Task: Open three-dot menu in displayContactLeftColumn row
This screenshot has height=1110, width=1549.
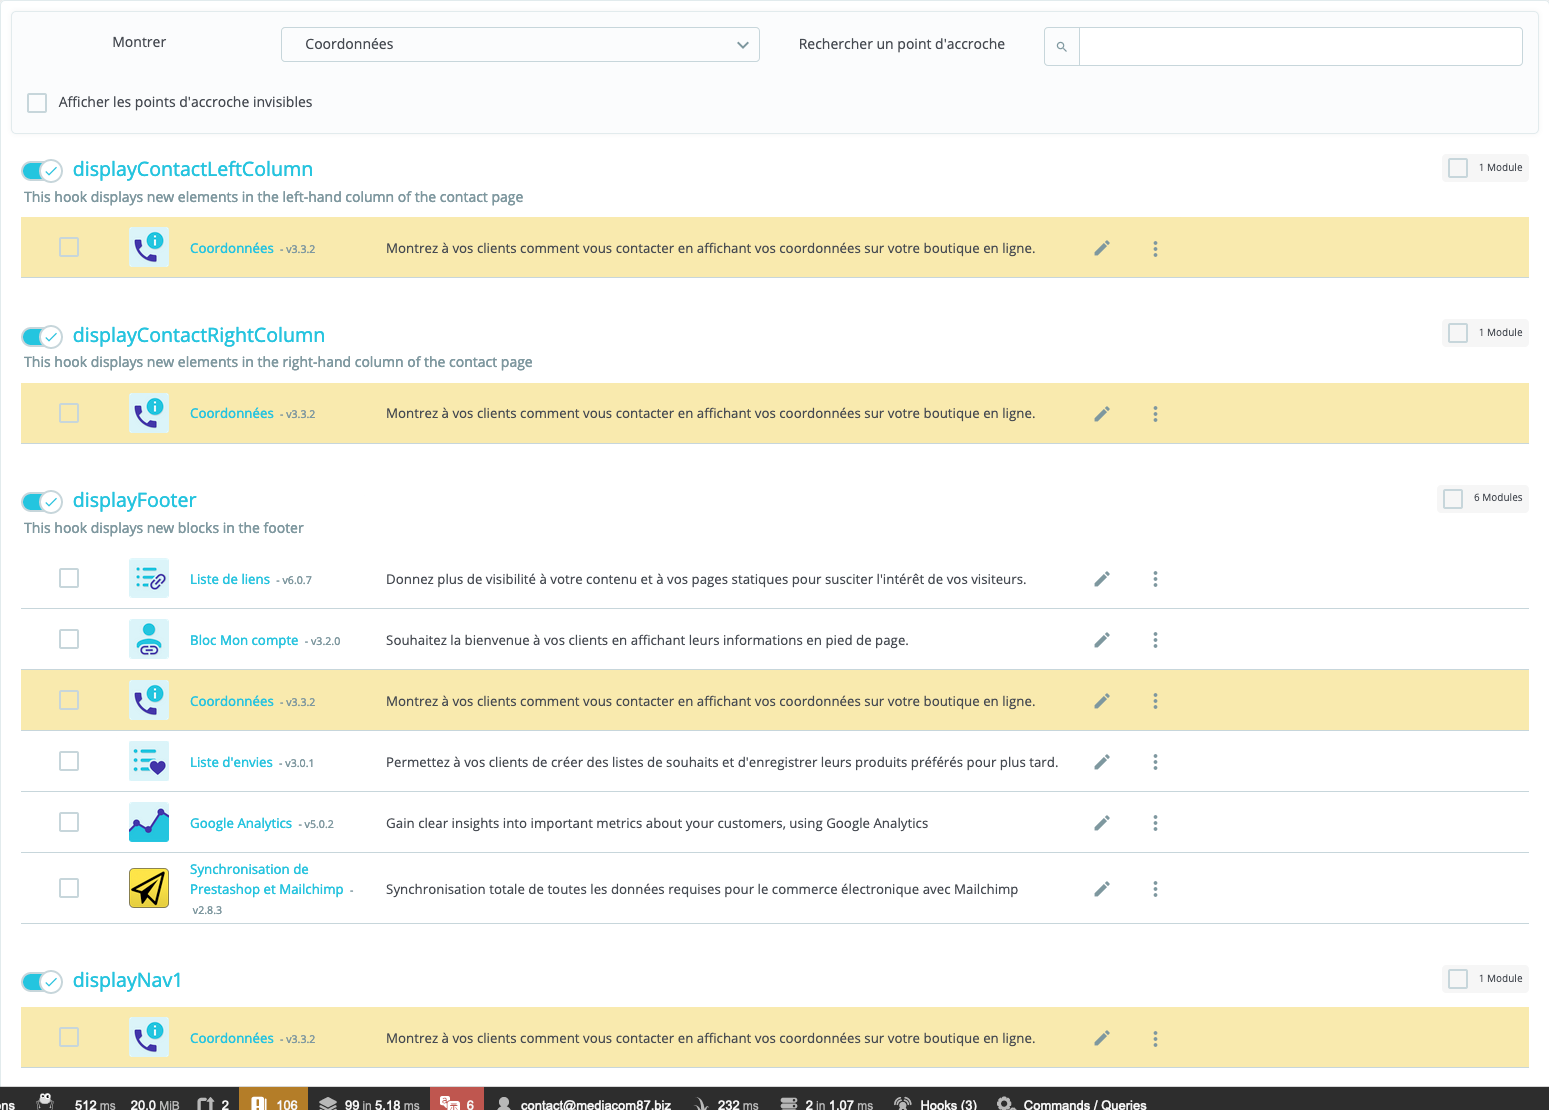Action: coord(1155,249)
